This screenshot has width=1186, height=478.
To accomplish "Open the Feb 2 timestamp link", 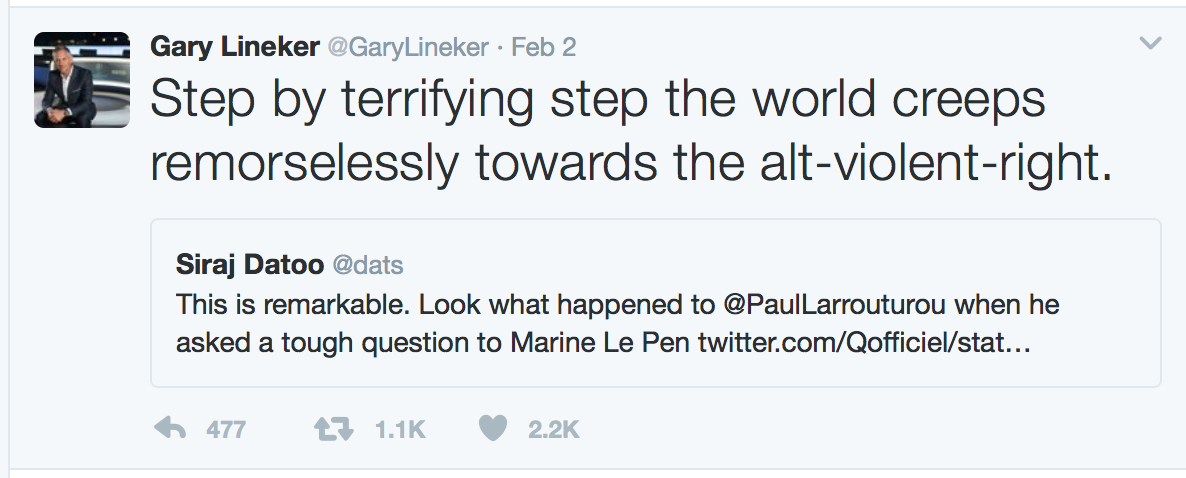I will tap(544, 46).
